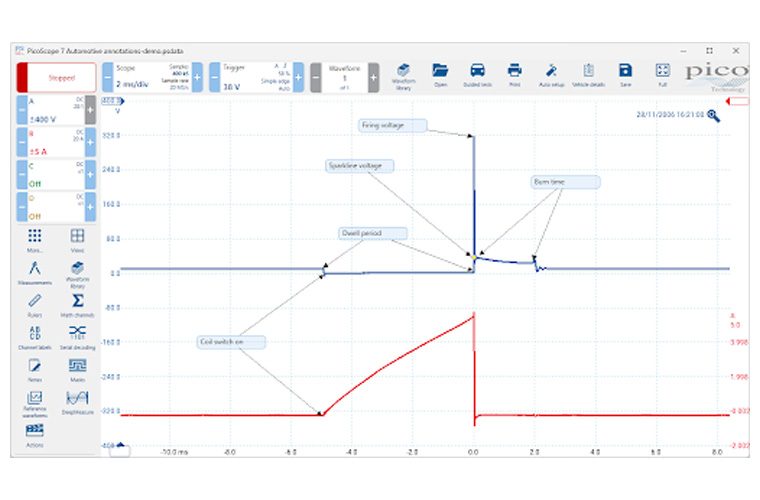Open the More tools menu
Viewport: 760px width, 500px height.
click(35, 239)
